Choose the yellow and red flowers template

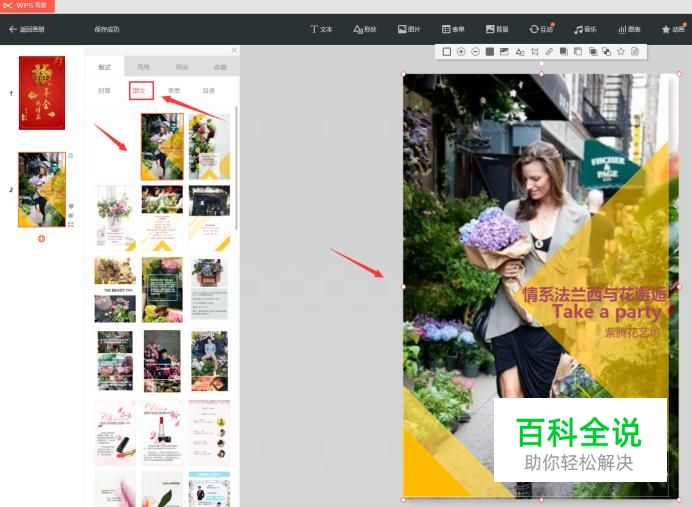(209, 146)
